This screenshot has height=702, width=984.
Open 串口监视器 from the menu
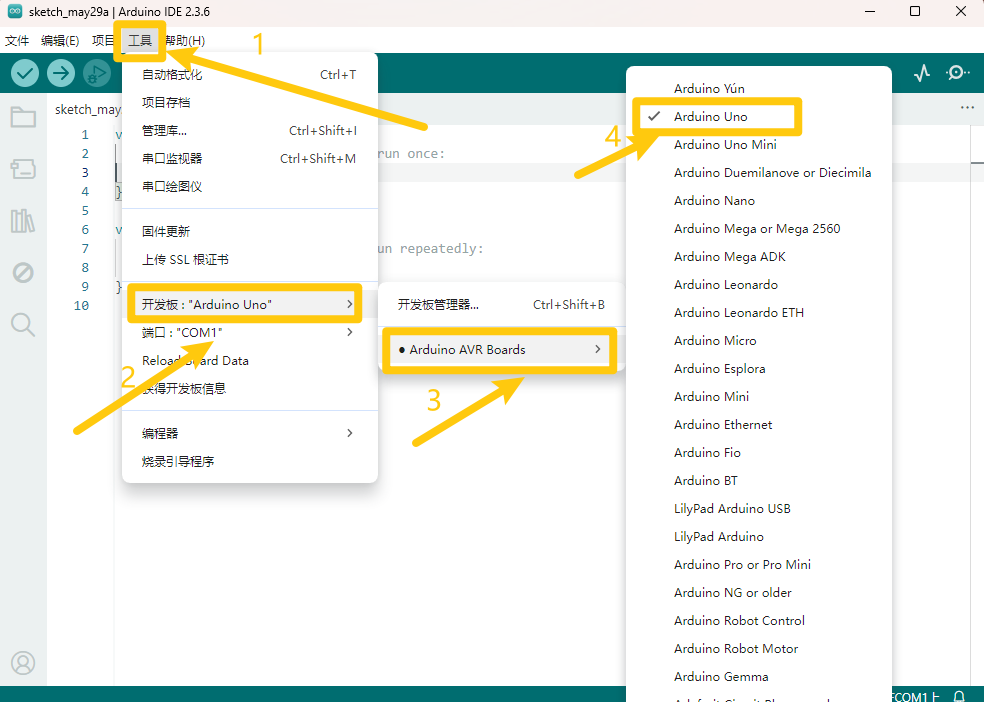[x=250, y=159]
